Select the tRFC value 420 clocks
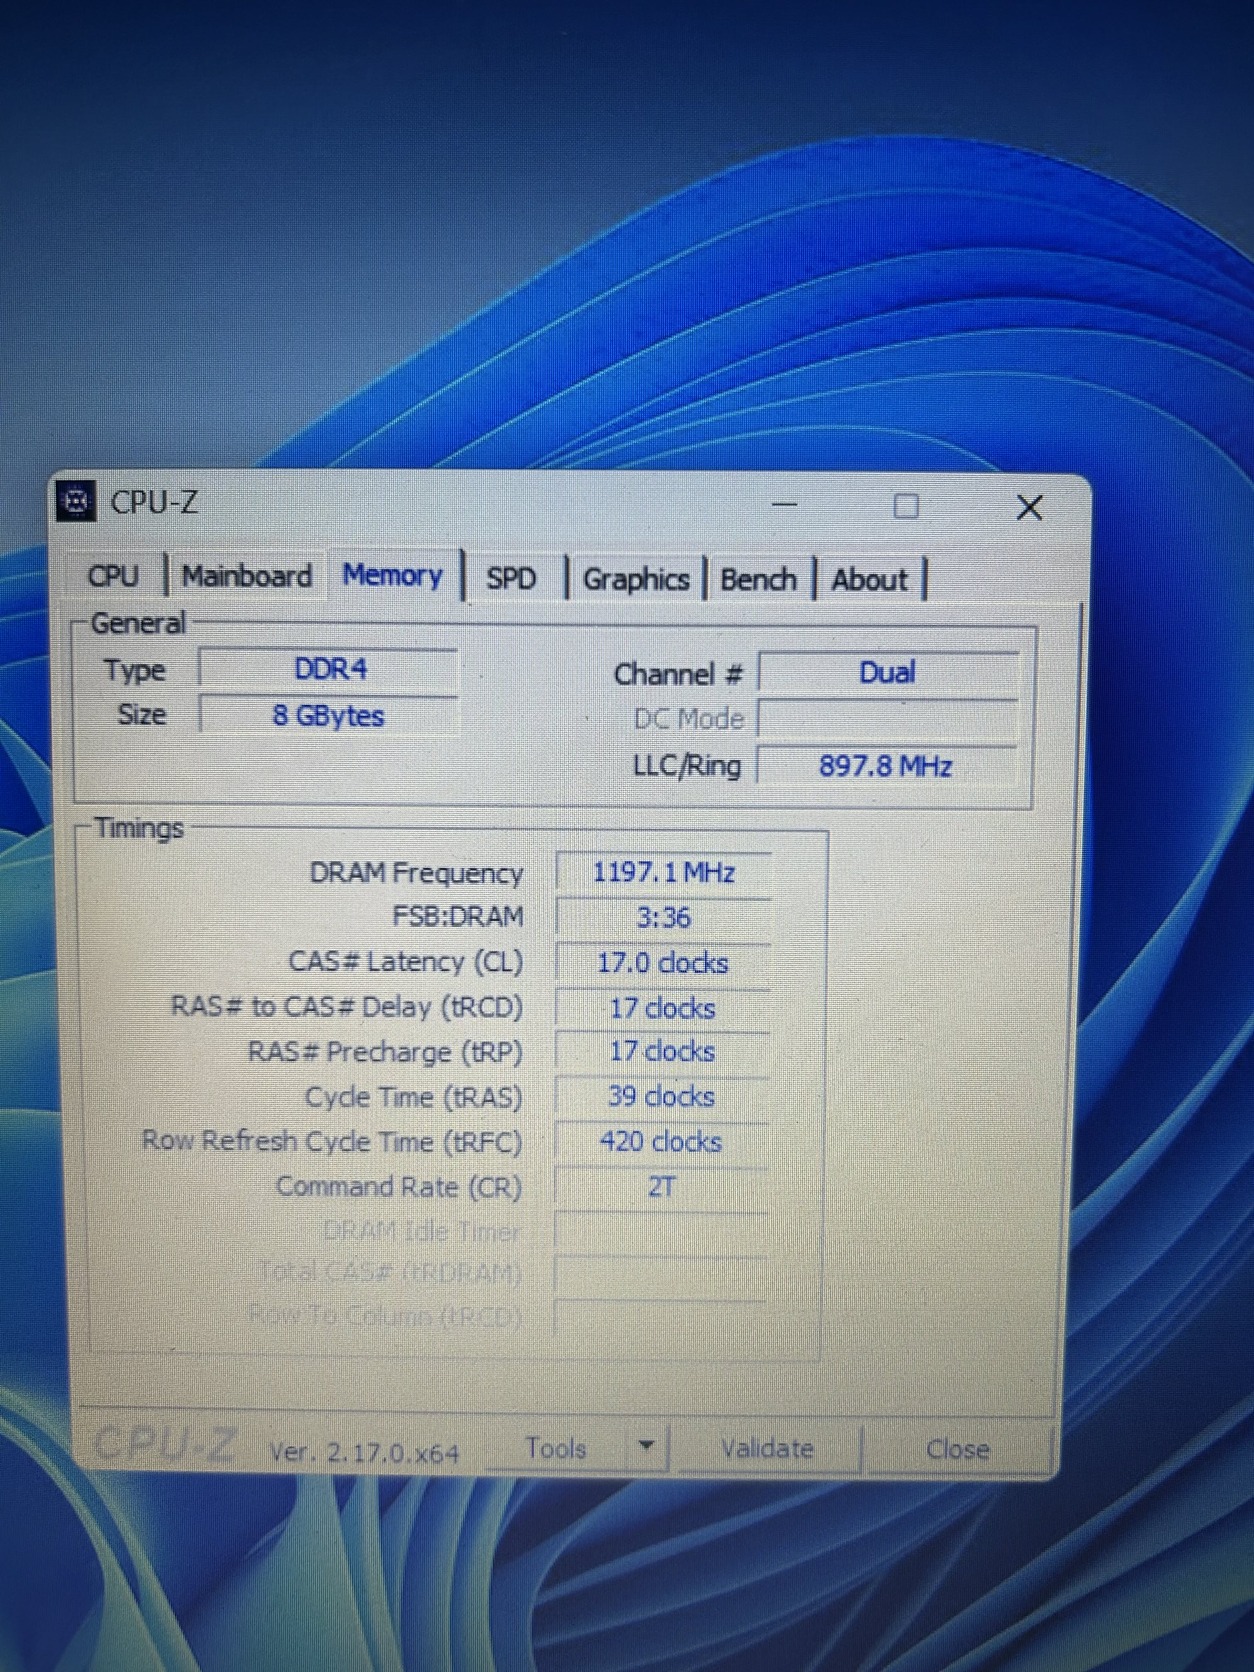 tap(661, 1141)
